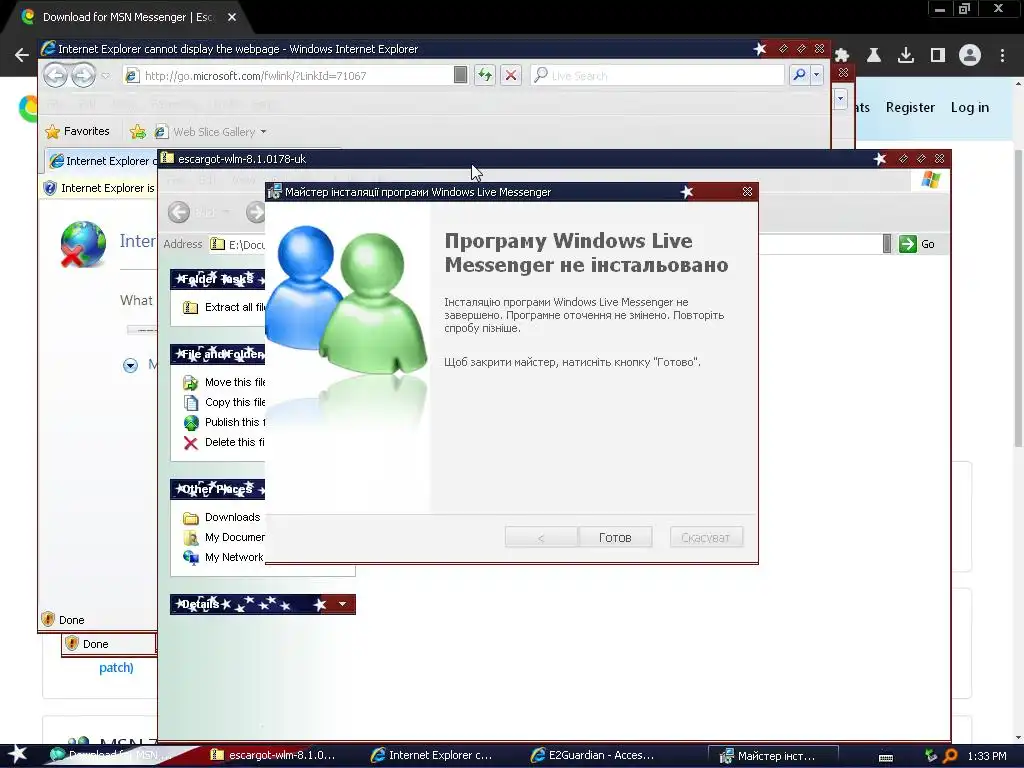
Task: Click the IE security shield status icon
Action: [48, 620]
